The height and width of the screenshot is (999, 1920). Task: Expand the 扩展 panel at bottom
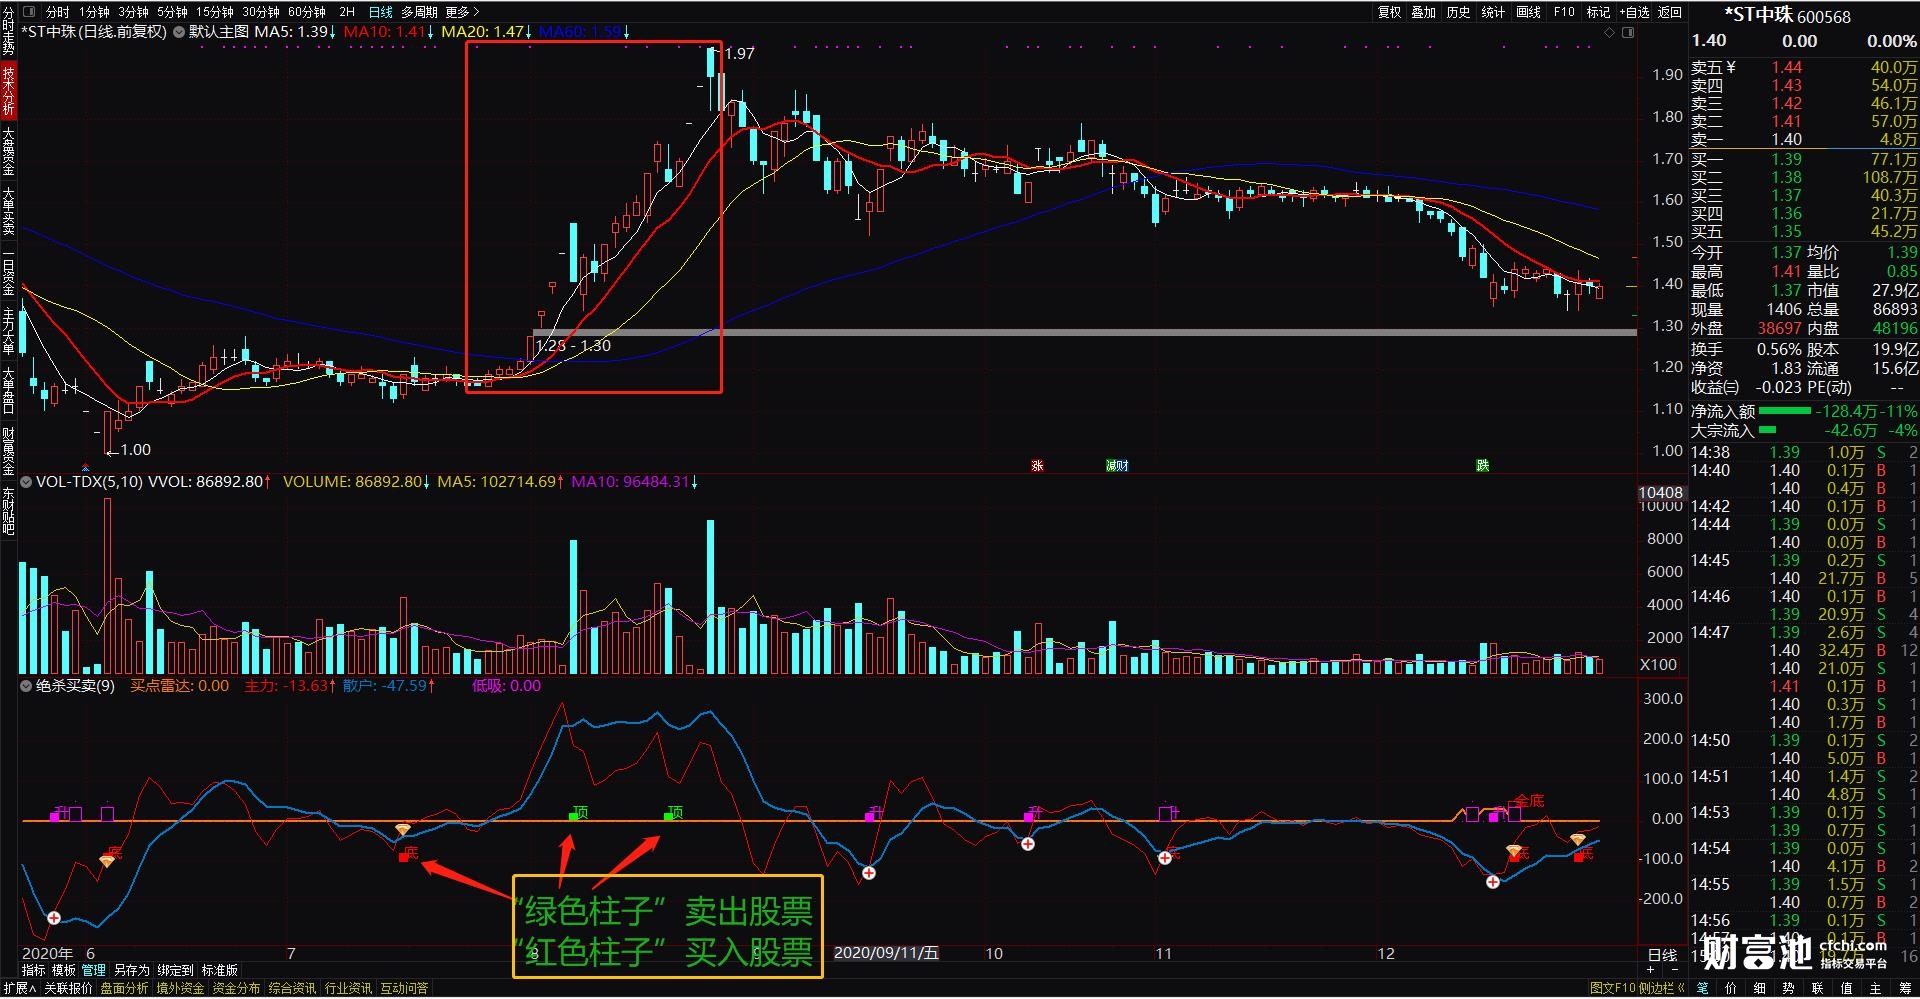(x=19, y=988)
